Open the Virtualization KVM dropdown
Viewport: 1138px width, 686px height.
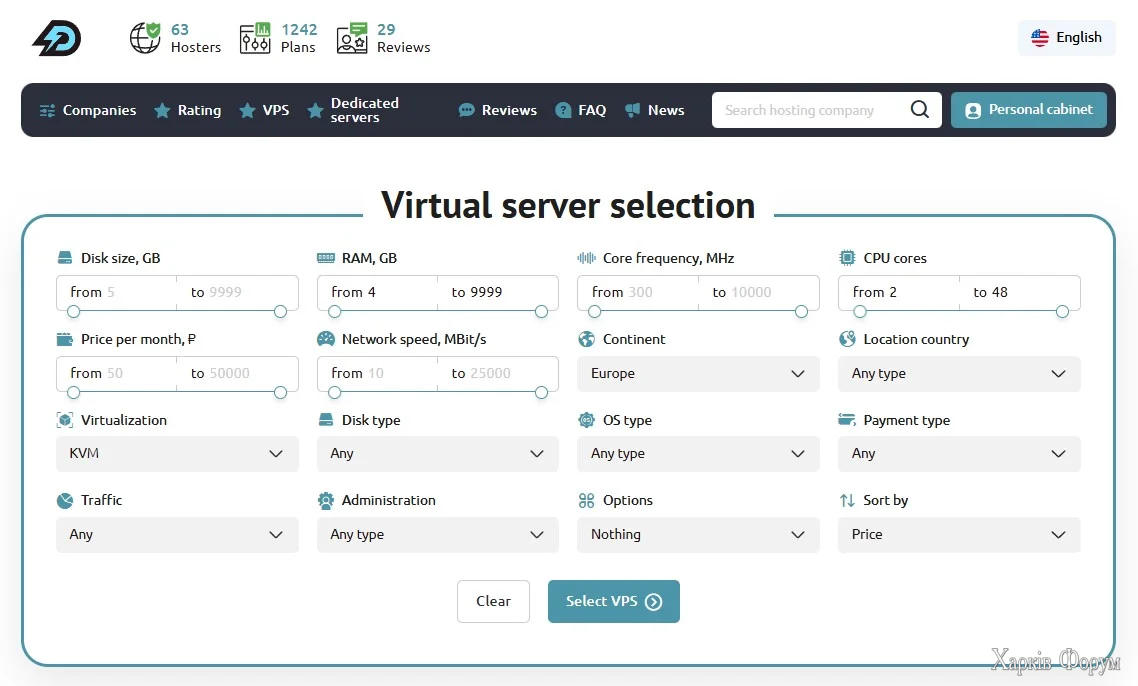pyautogui.click(x=177, y=454)
